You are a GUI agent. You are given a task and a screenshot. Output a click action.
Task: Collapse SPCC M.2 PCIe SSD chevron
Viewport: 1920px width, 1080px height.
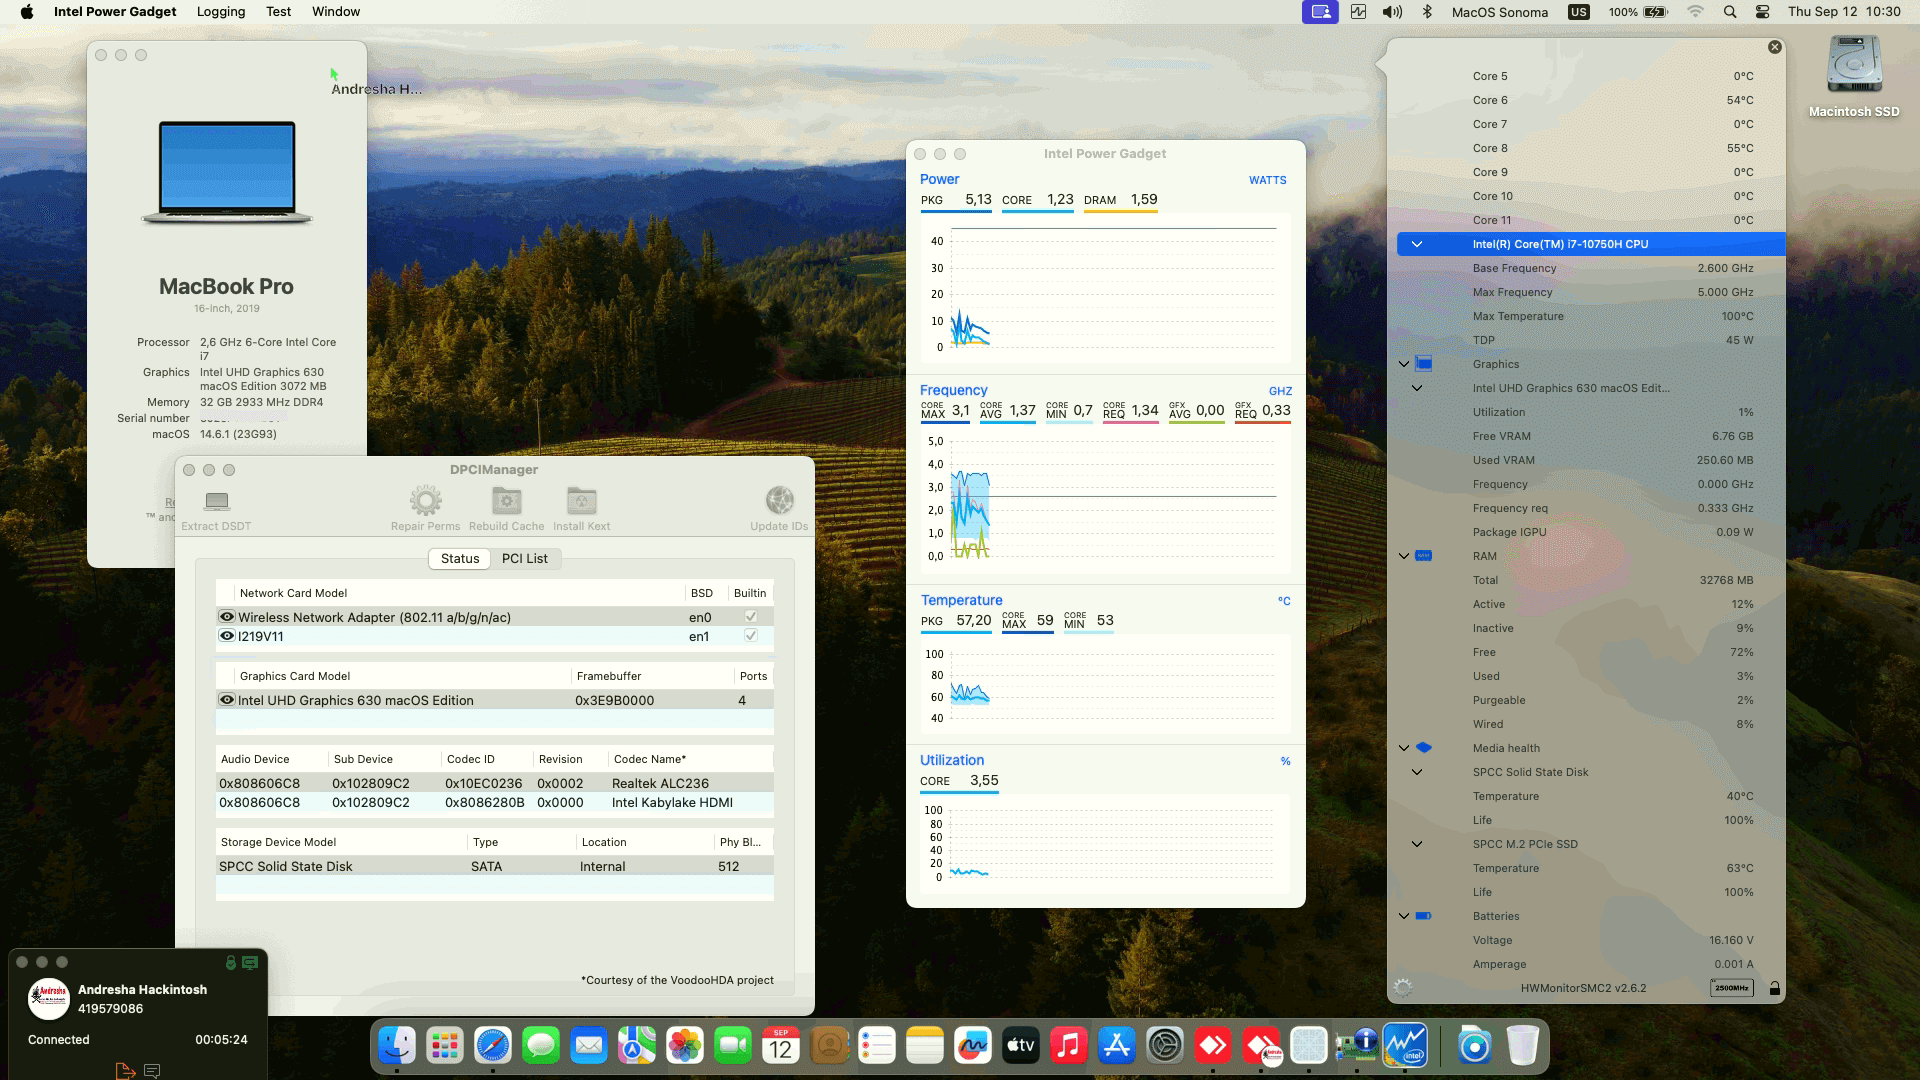(1417, 844)
